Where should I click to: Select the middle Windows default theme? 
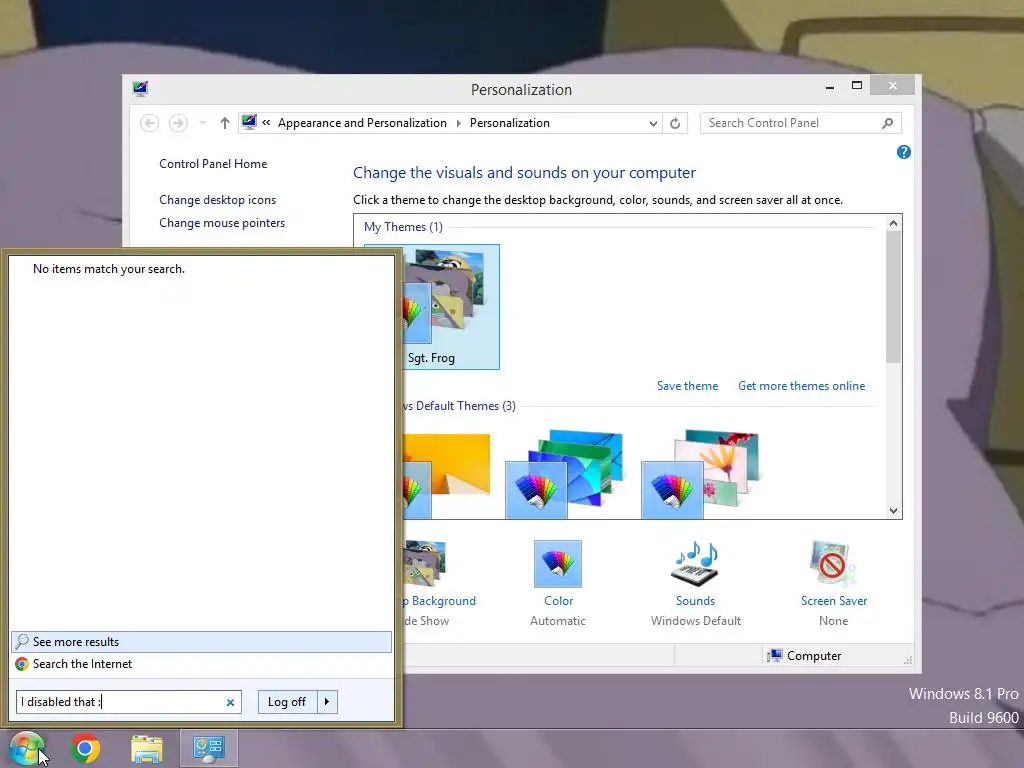pyautogui.click(x=564, y=475)
